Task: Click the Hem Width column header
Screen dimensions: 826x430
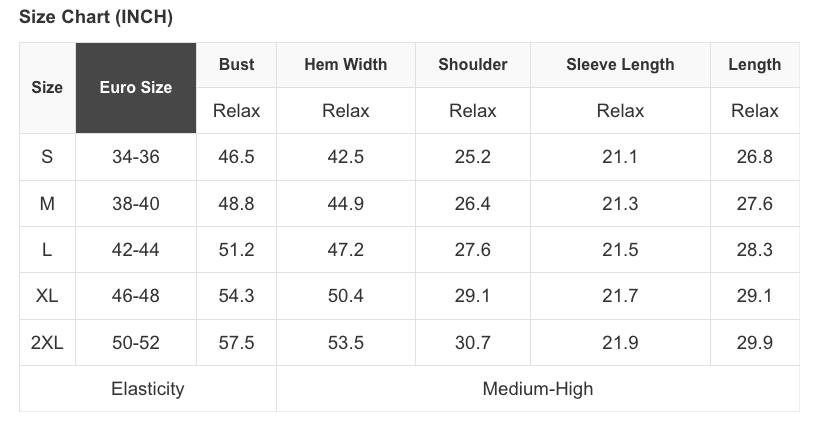Action: pyautogui.click(x=345, y=65)
